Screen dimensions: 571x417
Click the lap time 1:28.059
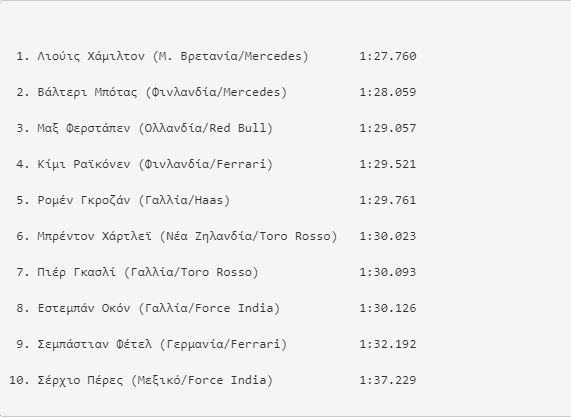point(387,93)
